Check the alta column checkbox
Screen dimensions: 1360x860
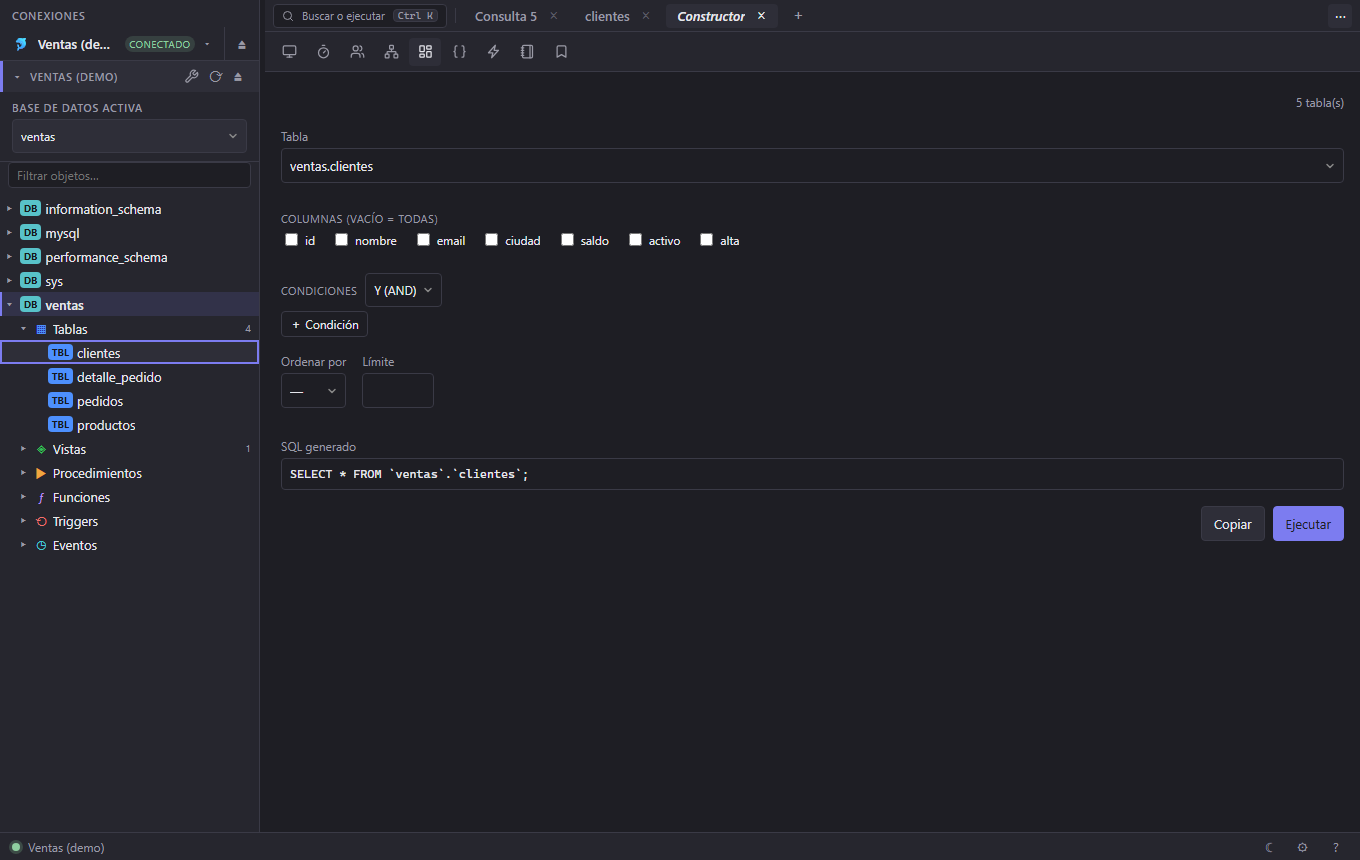pyautogui.click(x=707, y=240)
